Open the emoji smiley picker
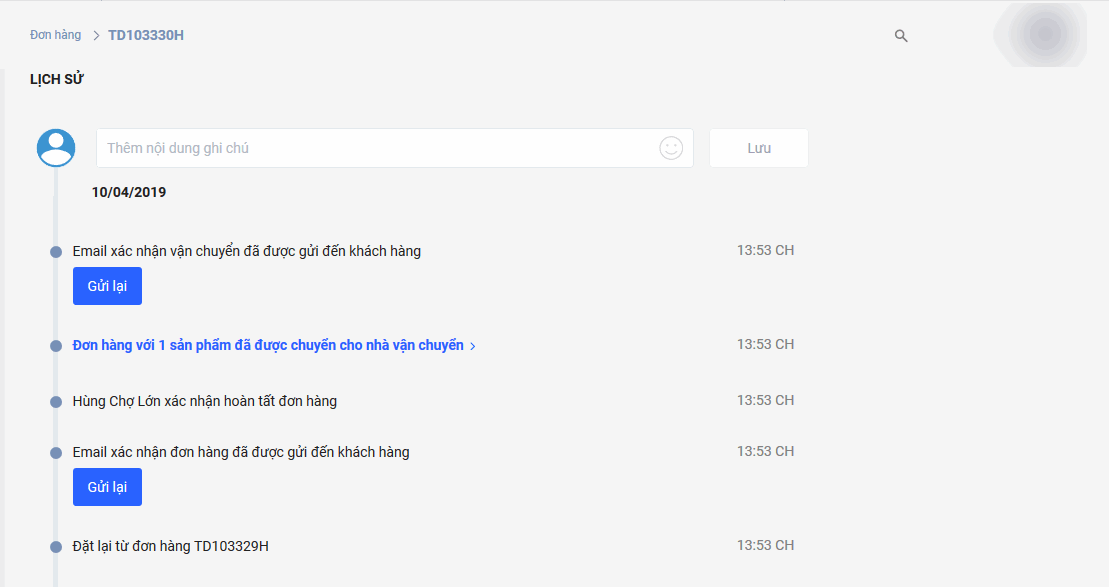 tap(670, 148)
